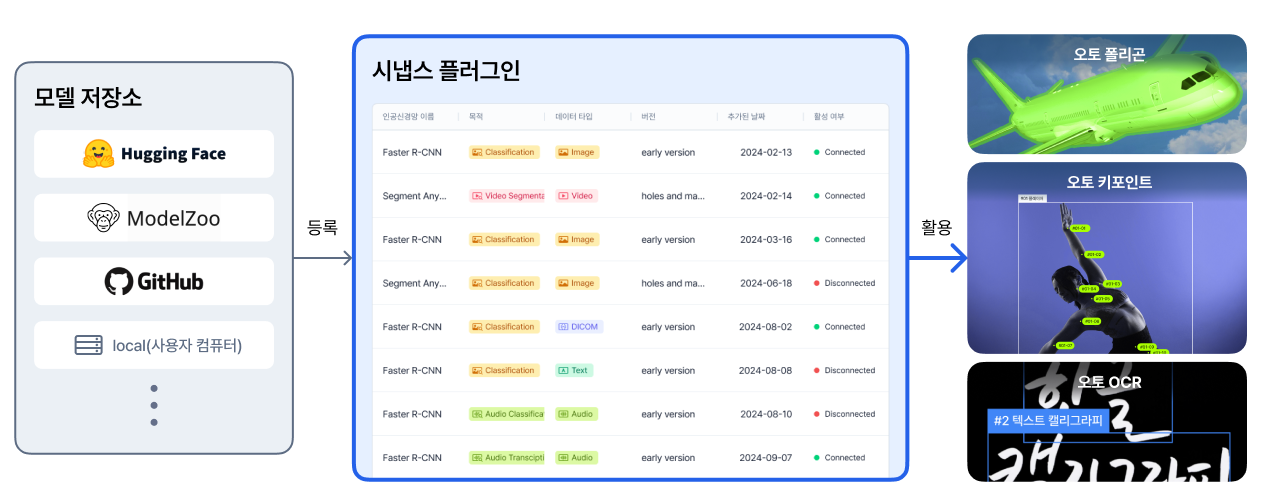Click the Hugging Face emoji logo
The height and width of the screenshot is (500, 1262).
[x=98, y=154]
